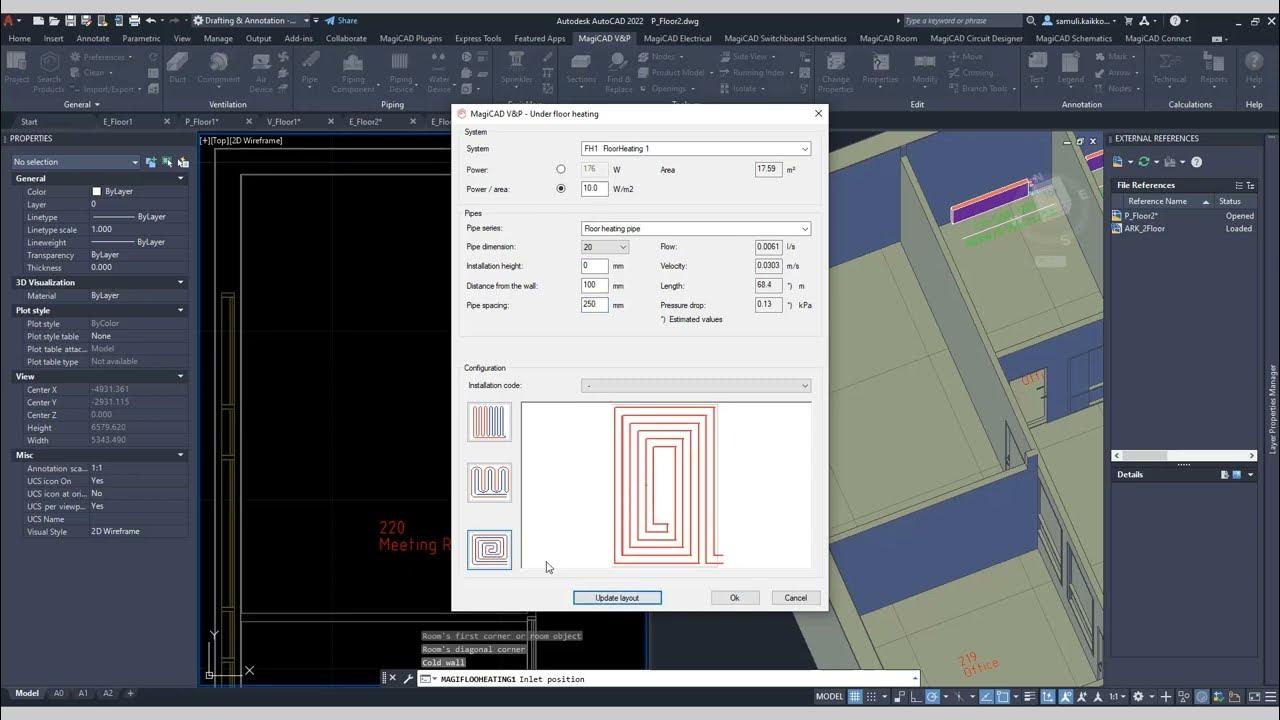The image size is (1280, 720).
Task: Close the command line with X icon
Action: tap(392, 679)
